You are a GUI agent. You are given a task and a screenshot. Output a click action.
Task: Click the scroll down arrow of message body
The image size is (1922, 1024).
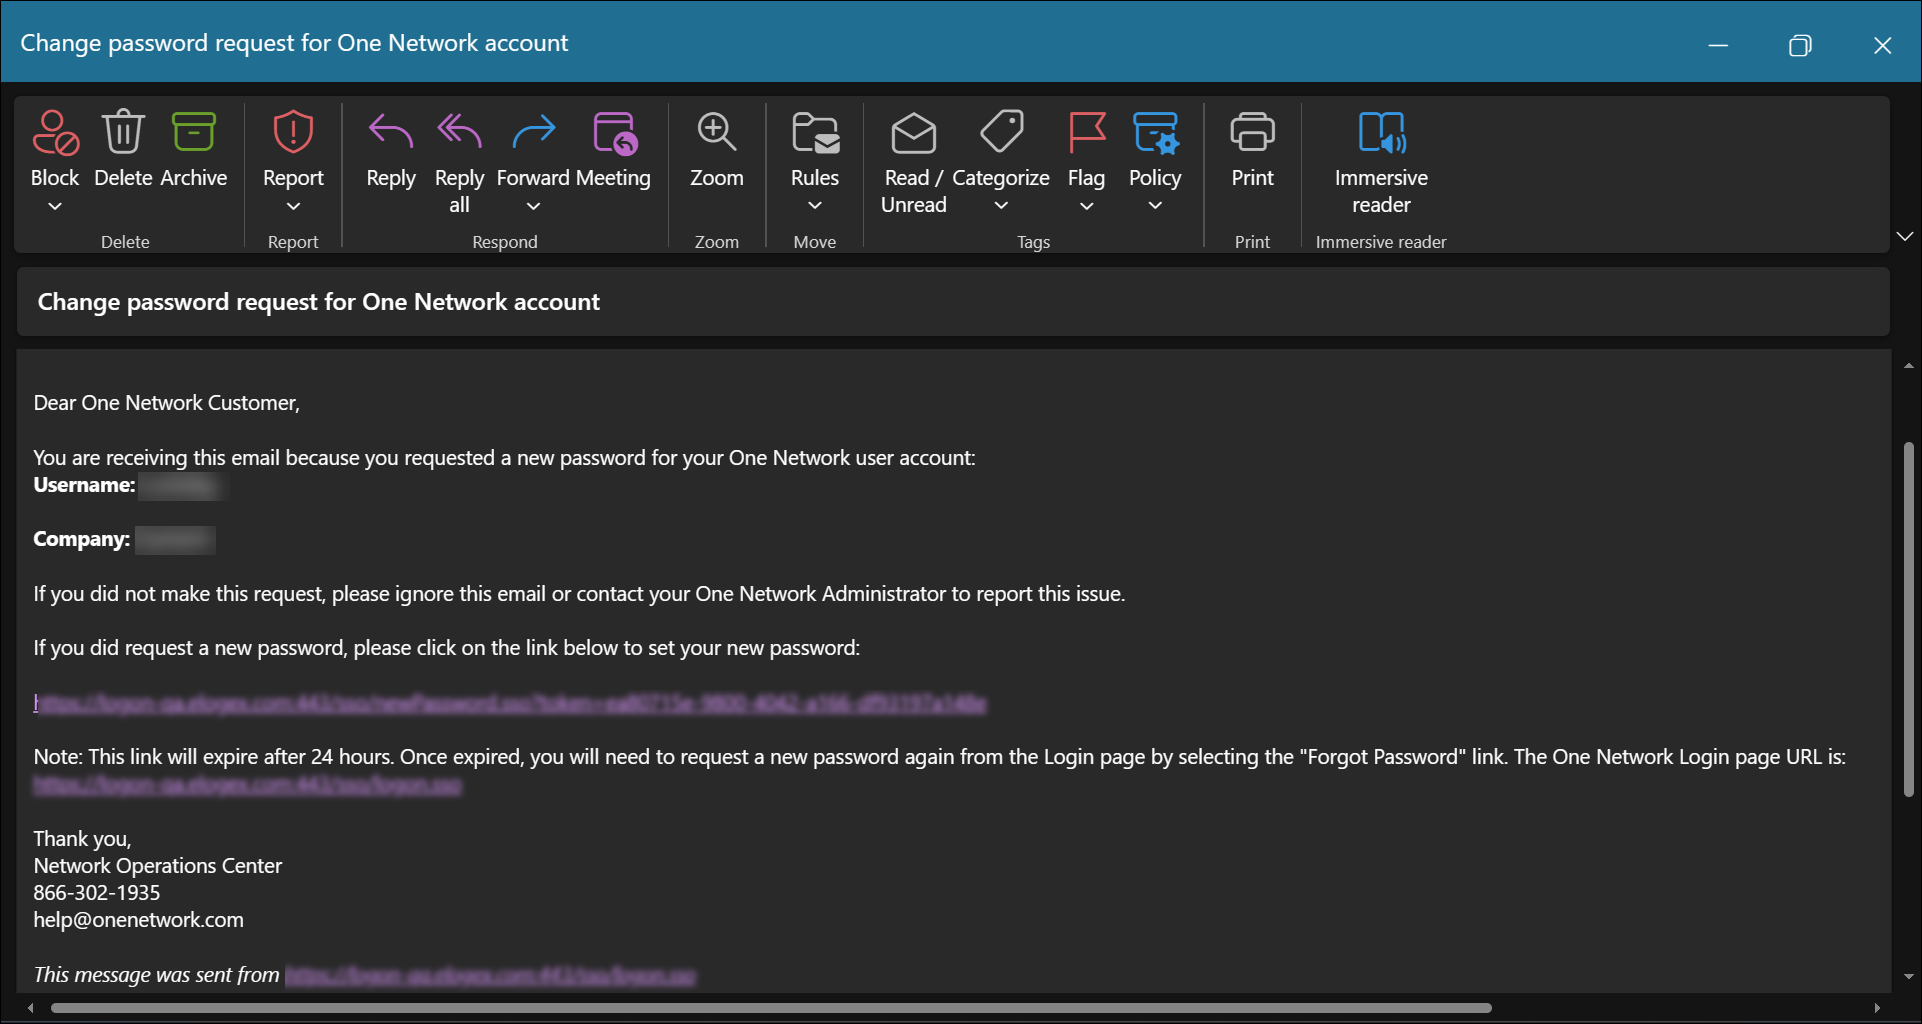(1908, 976)
